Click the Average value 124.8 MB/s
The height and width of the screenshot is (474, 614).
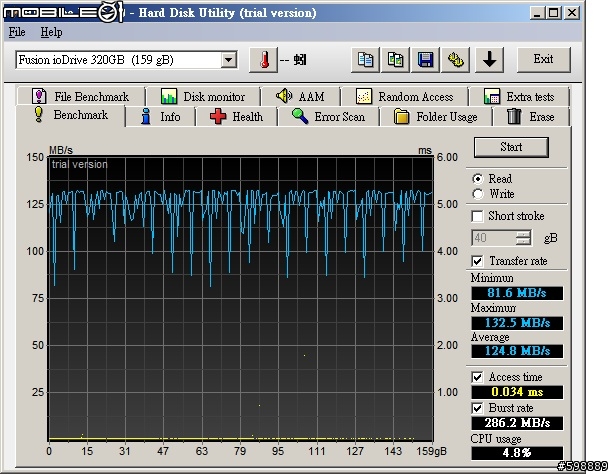coord(517,351)
